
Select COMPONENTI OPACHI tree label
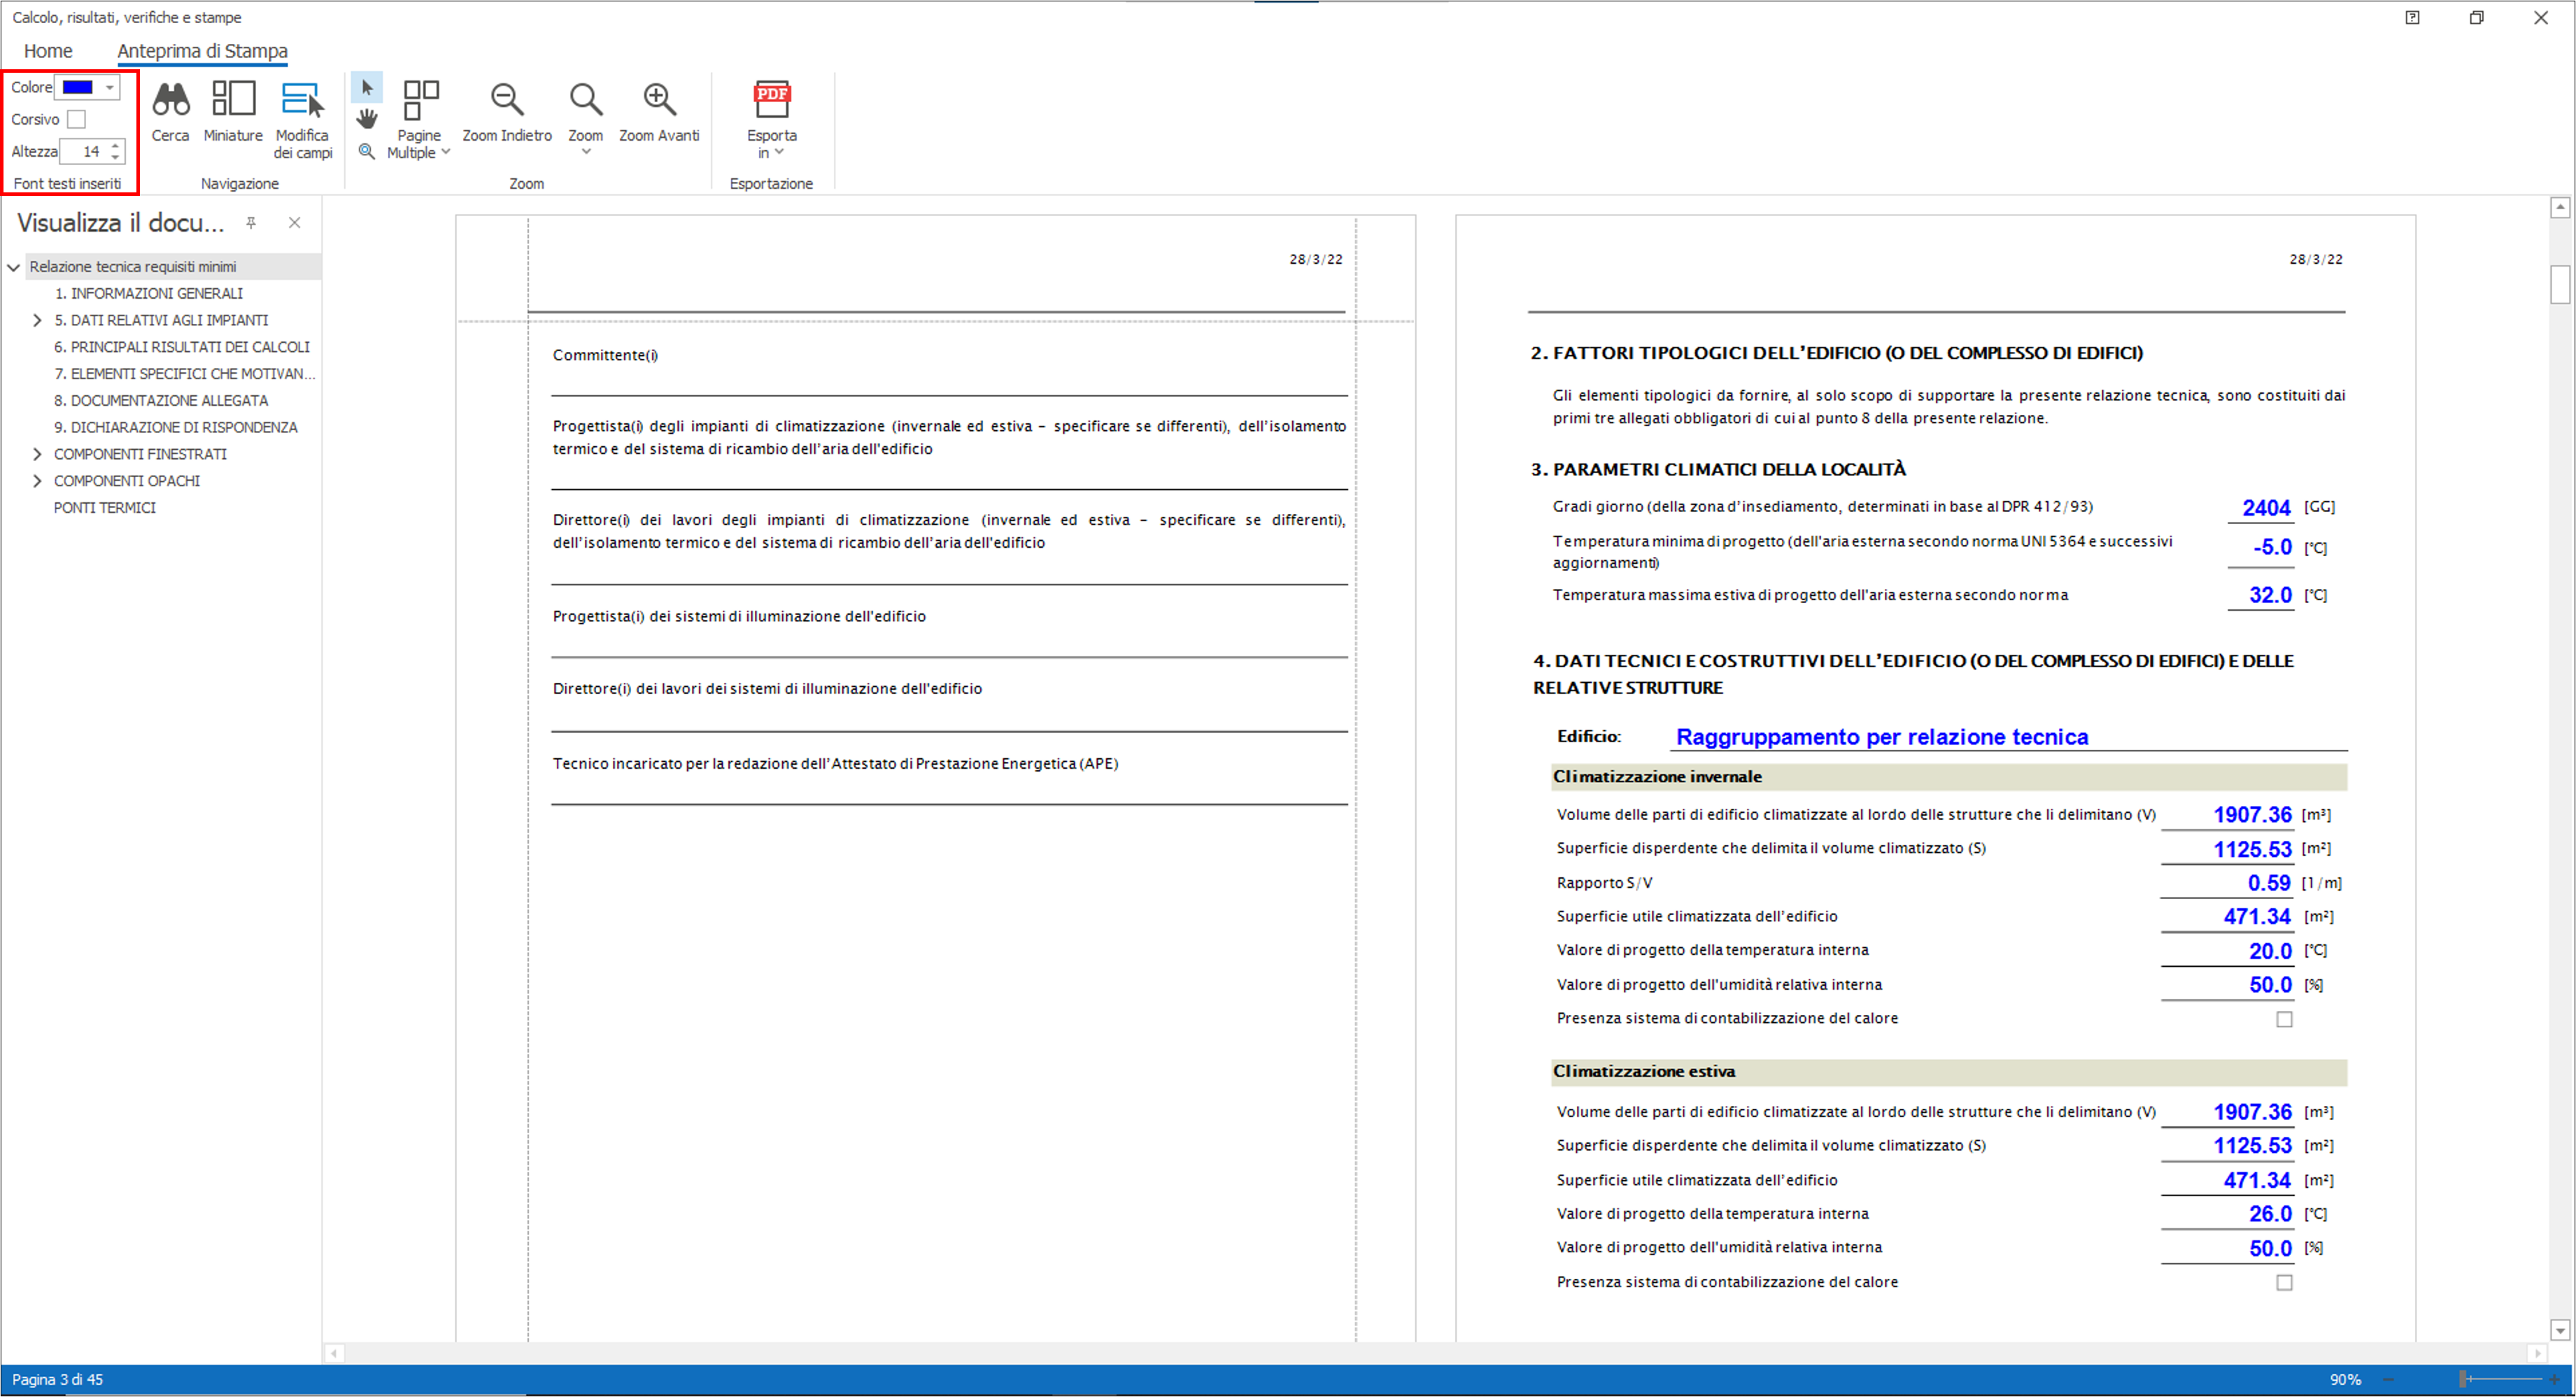[127, 482]
